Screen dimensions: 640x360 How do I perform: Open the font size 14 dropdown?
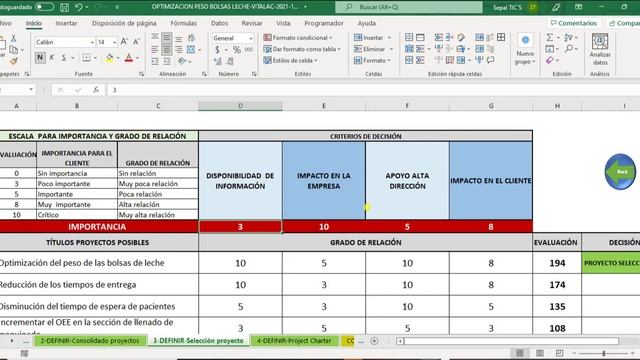point(114,42)
